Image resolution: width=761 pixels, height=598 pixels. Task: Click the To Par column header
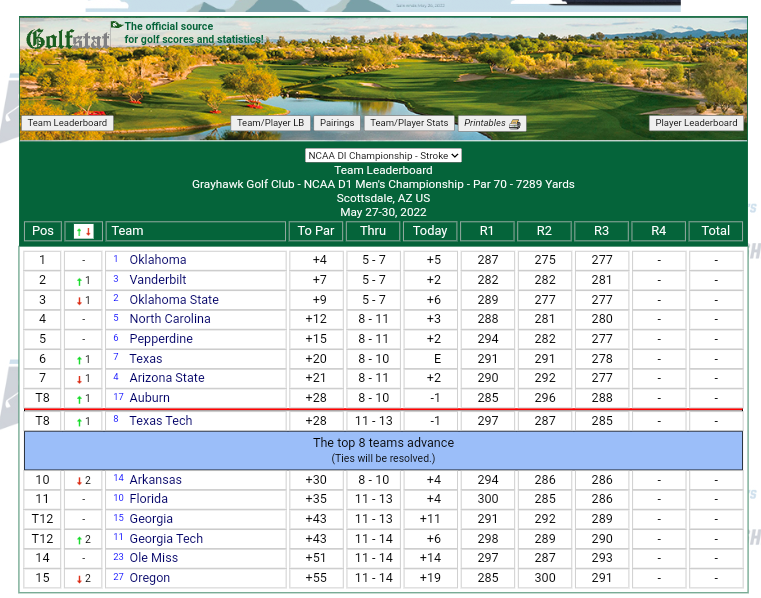tap(316, 231)
